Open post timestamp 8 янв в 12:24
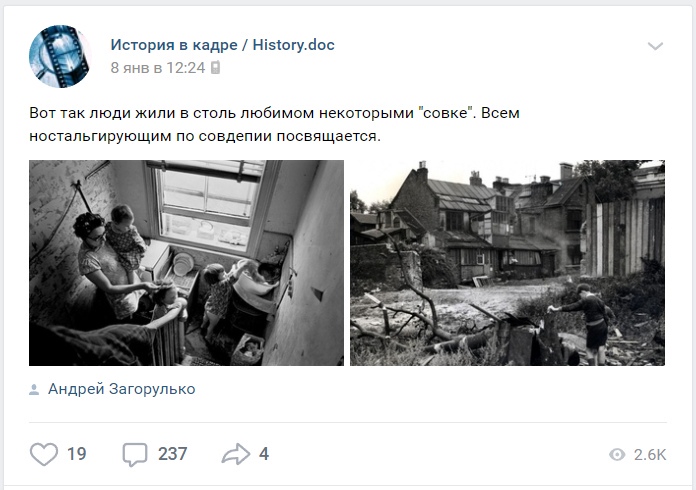The image size is (696, 490). [158, 67]
